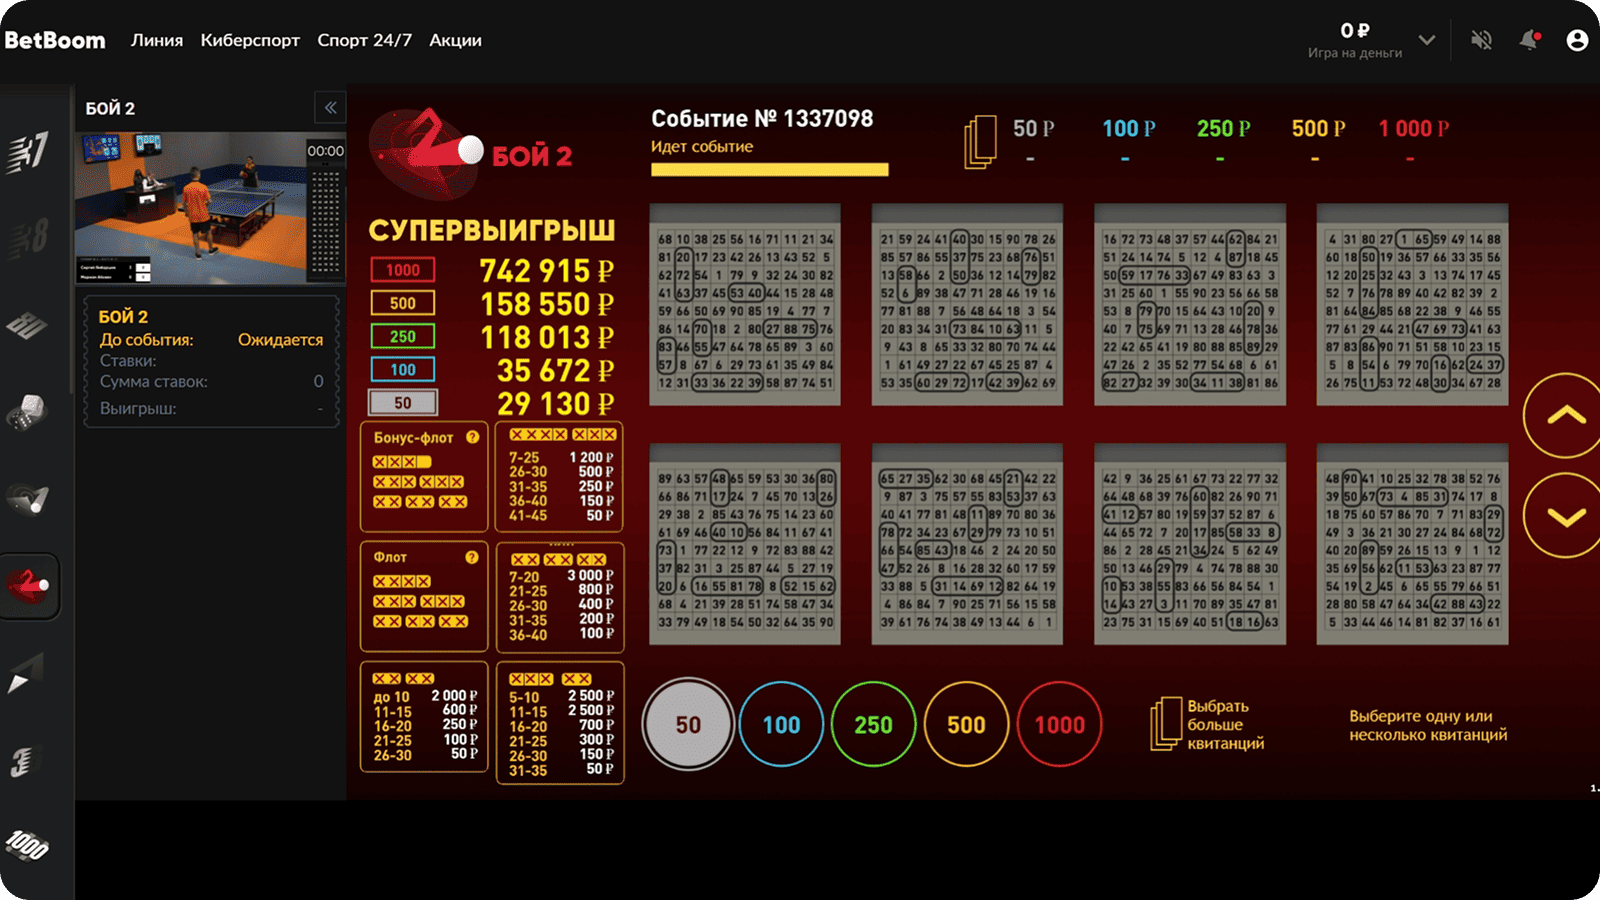Click the table tennis video stream
Viewport: 1600px width, 900px height.
[190, 208]
